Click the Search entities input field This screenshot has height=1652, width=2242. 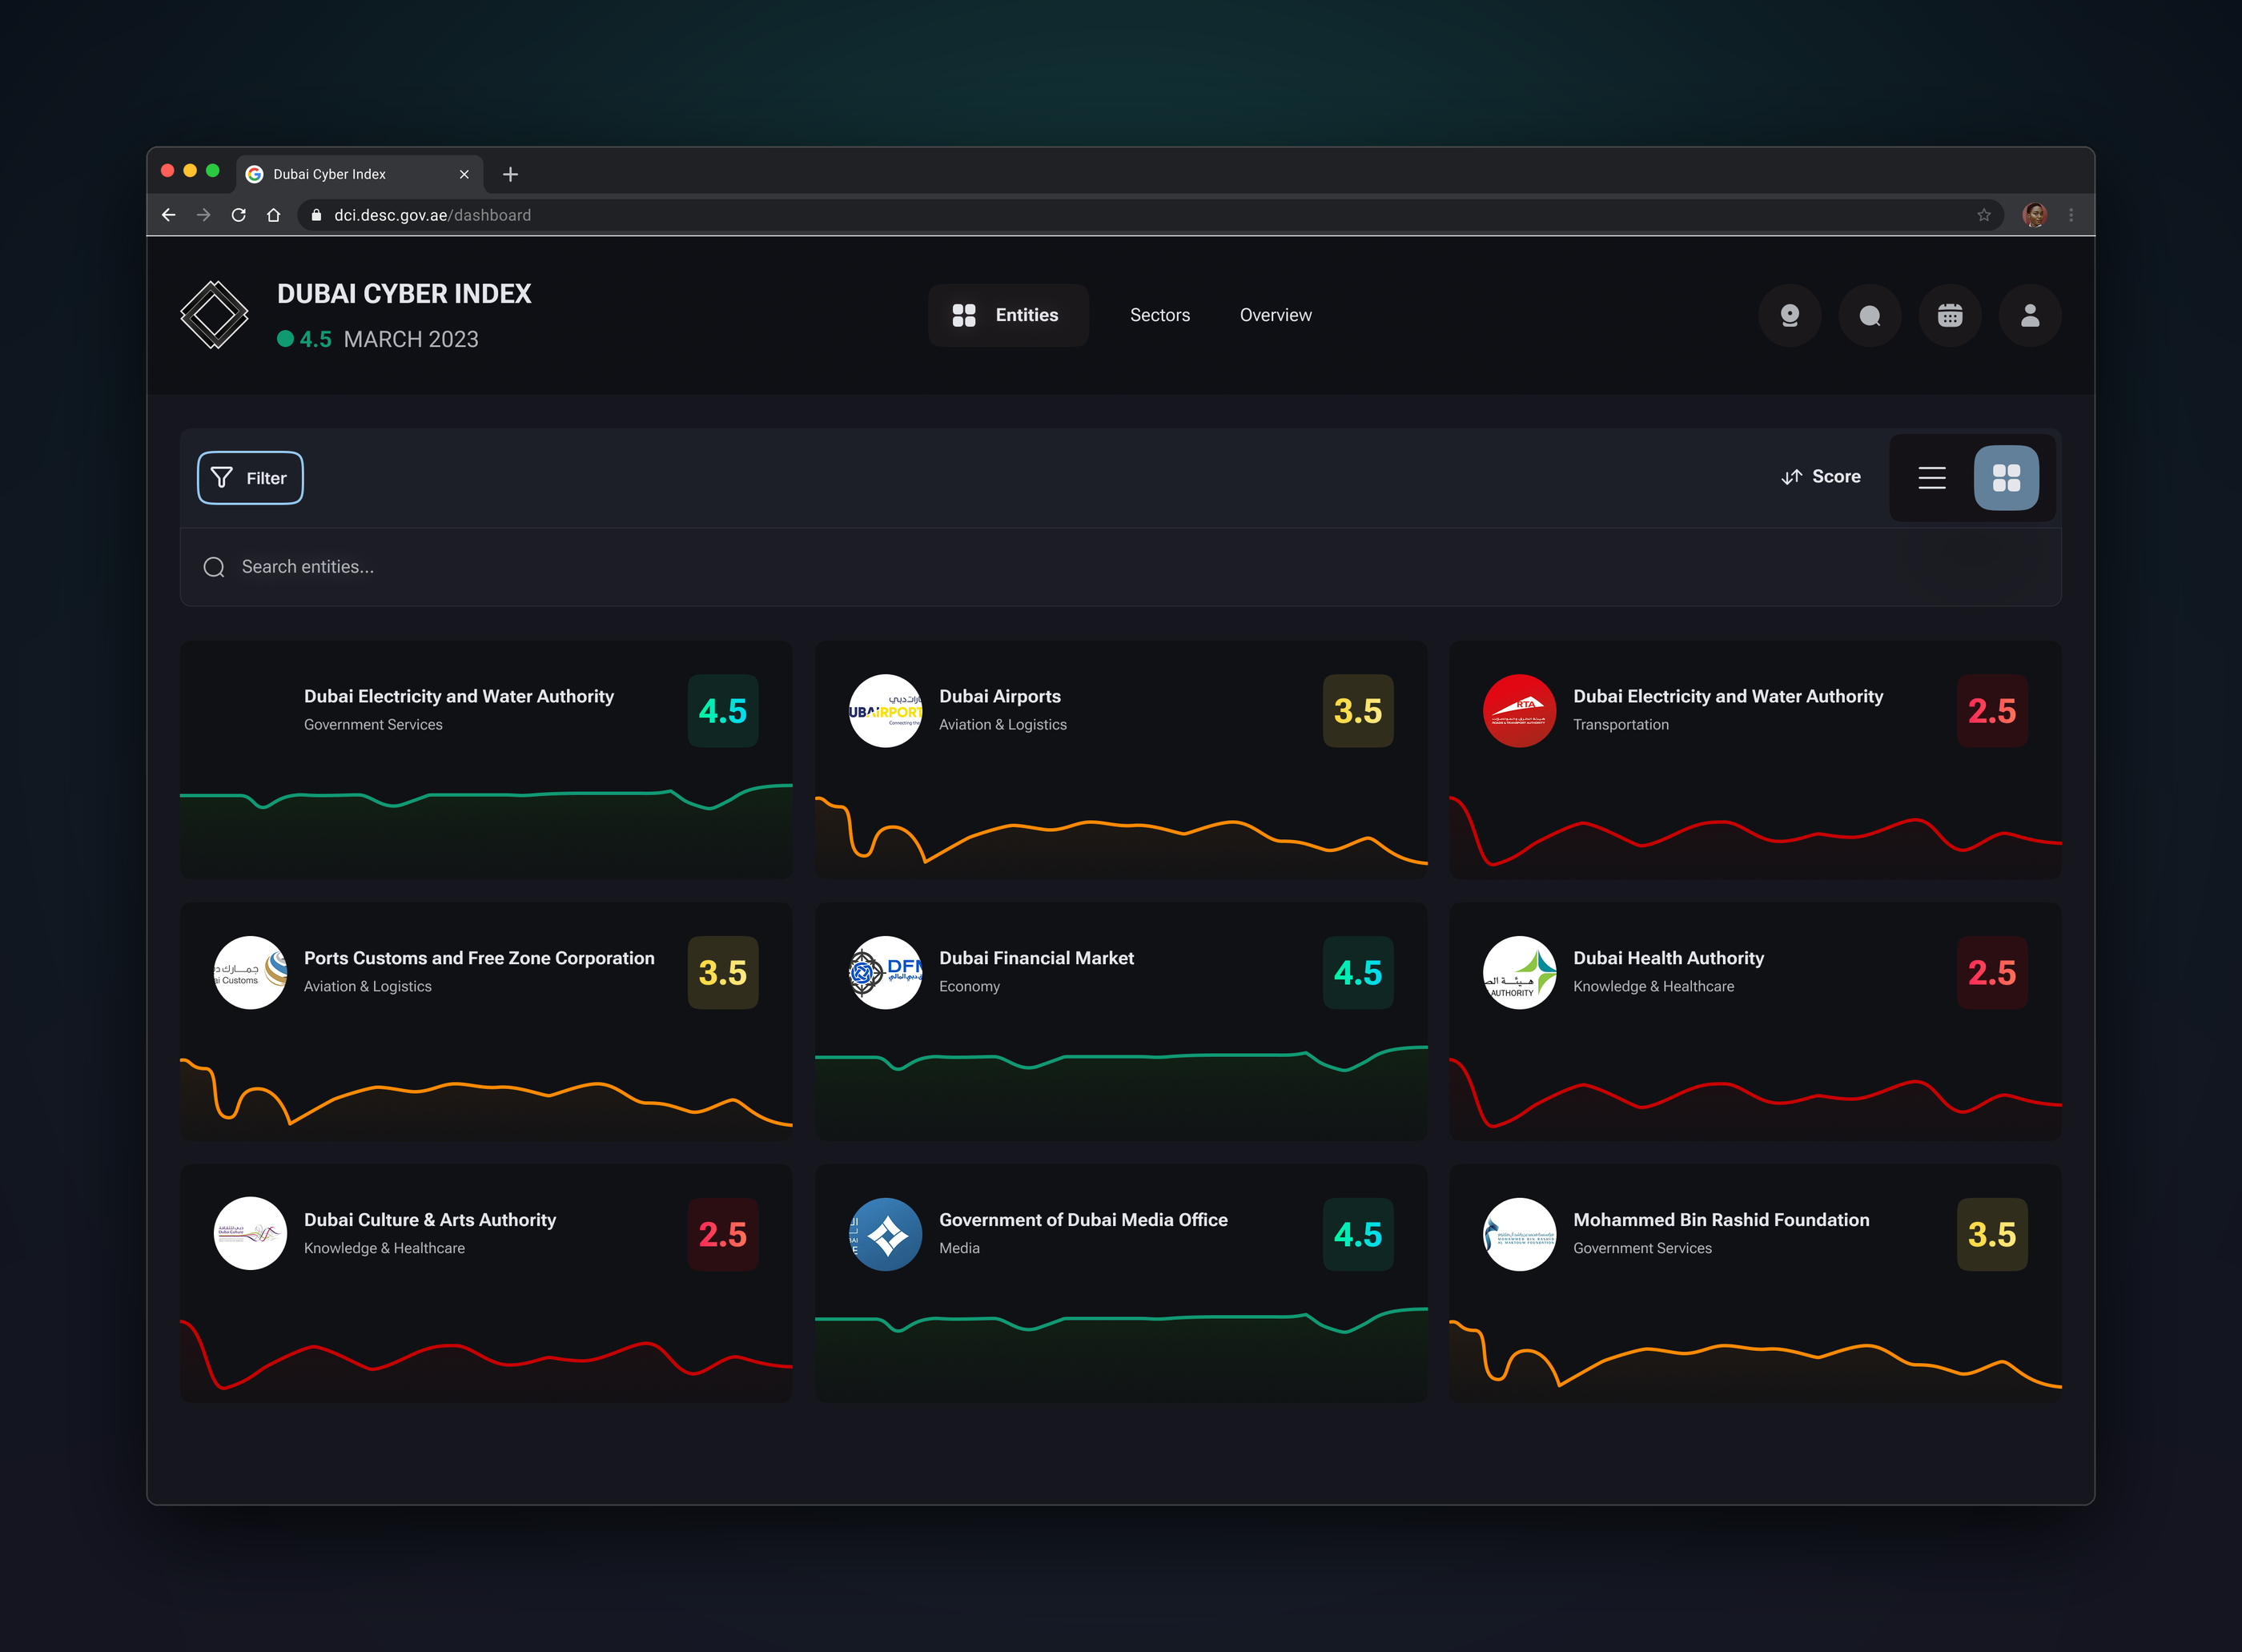[x=1120, y=567]
